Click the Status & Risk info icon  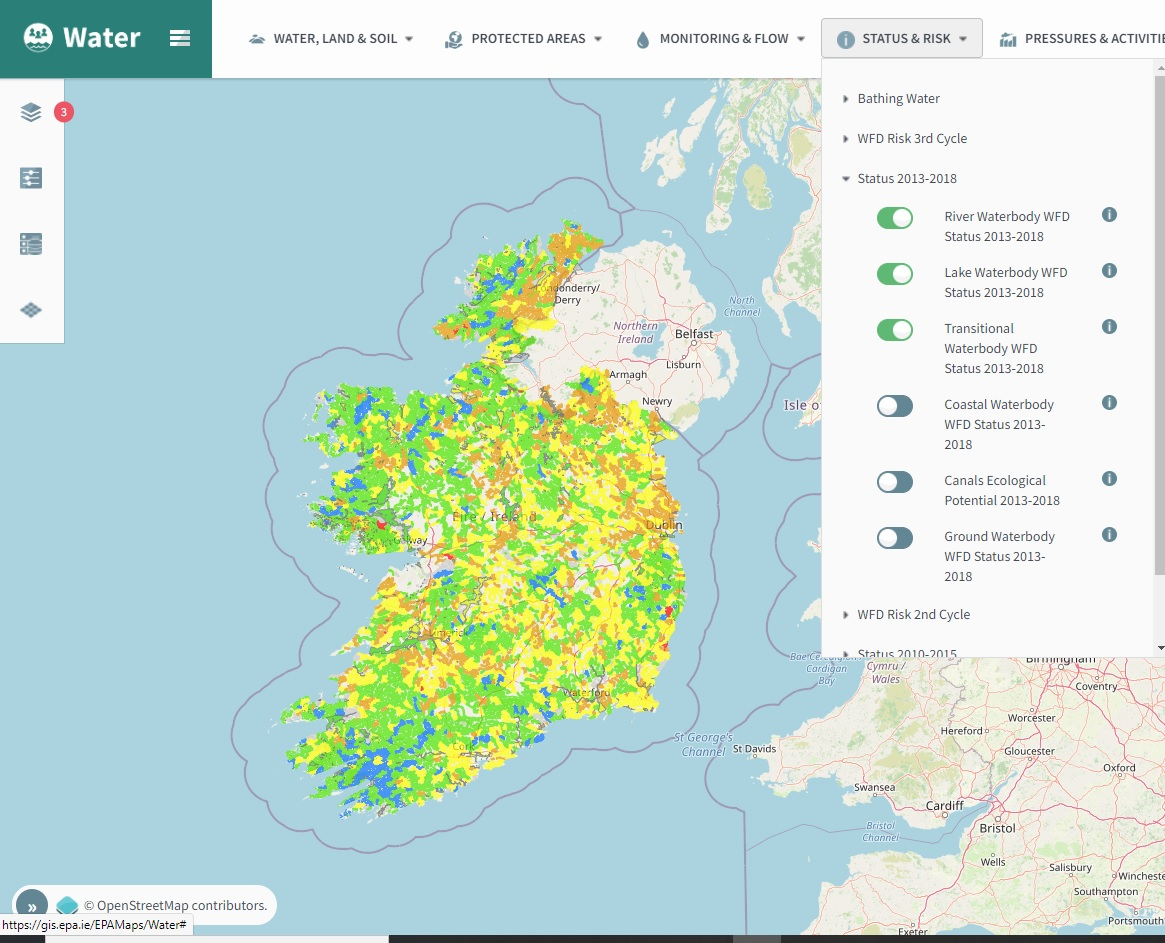click(846, 39)
